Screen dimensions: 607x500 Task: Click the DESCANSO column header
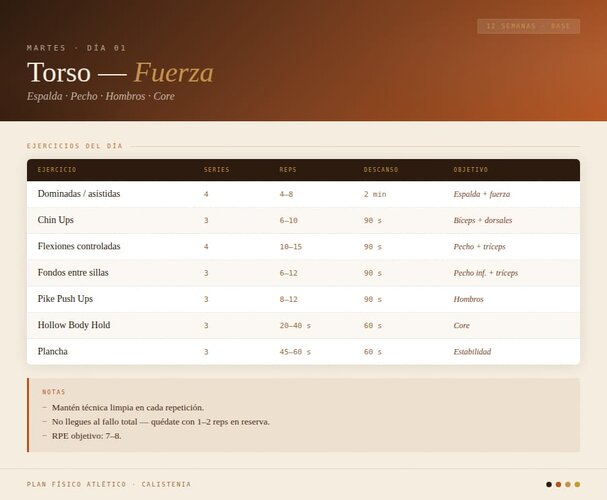pyautogui.click(x=381, y=170)
